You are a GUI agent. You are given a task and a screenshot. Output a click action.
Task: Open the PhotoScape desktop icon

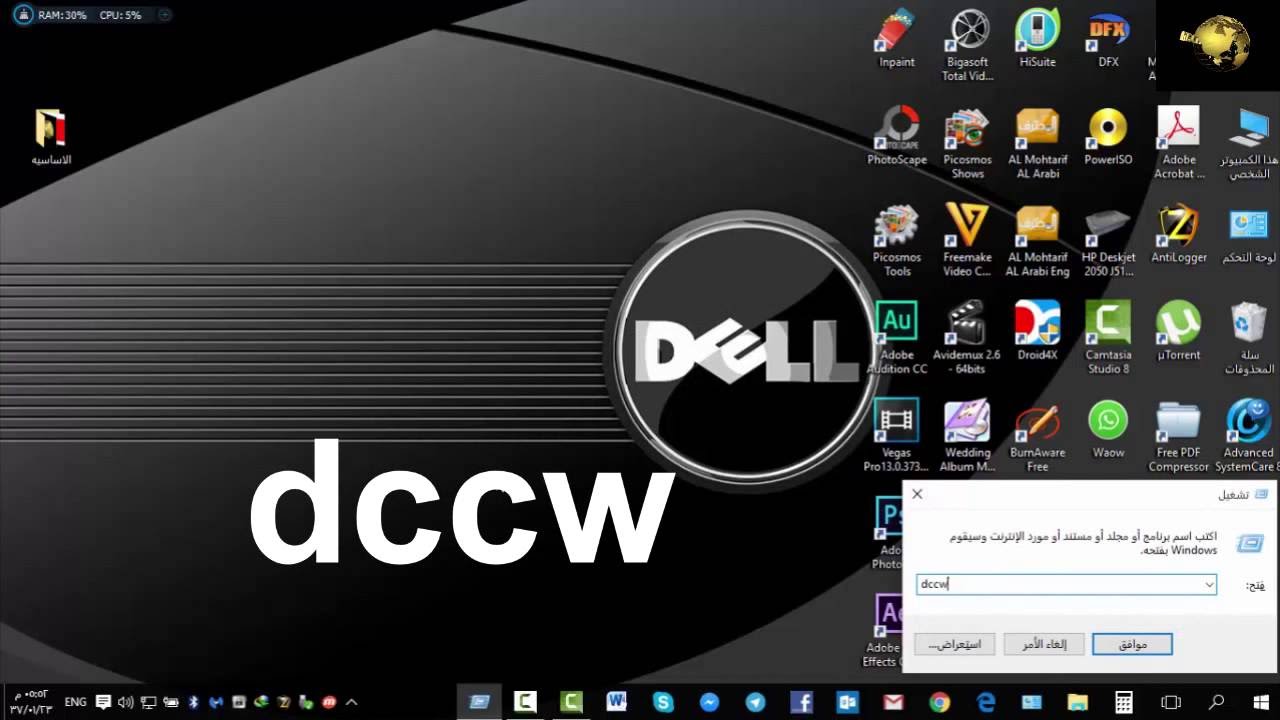click(897, 137)
